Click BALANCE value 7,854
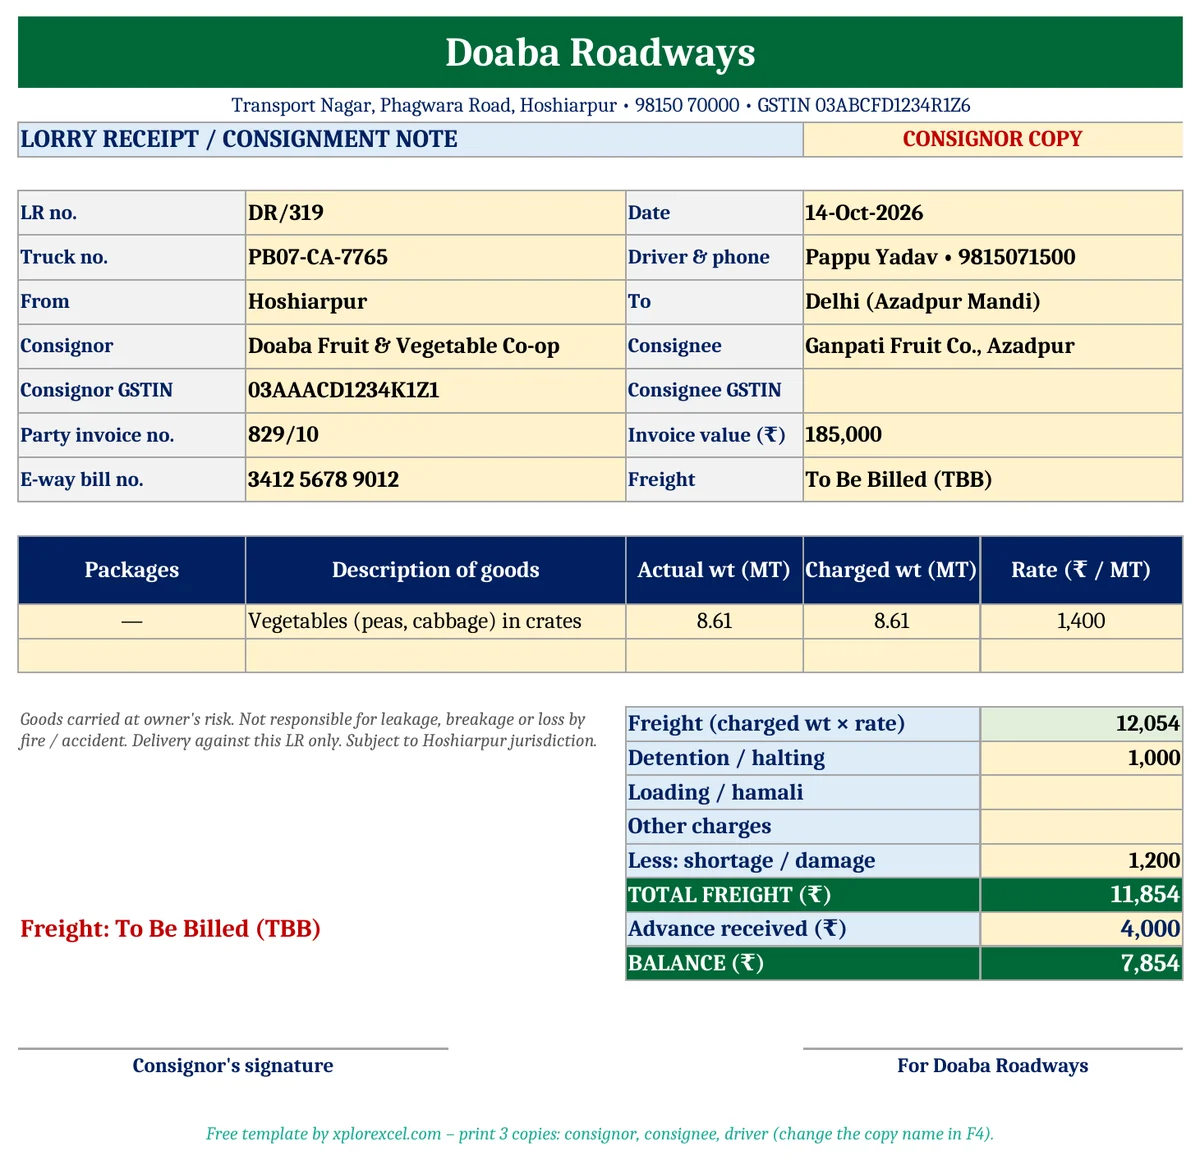 tap(1081, 963)
